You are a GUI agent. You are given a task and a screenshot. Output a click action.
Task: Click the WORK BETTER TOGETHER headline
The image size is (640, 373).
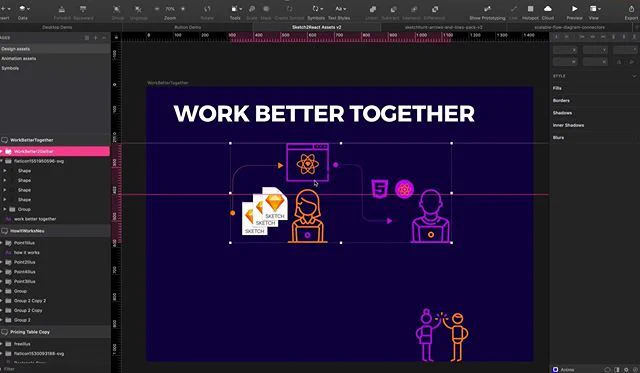pos(324,113)
